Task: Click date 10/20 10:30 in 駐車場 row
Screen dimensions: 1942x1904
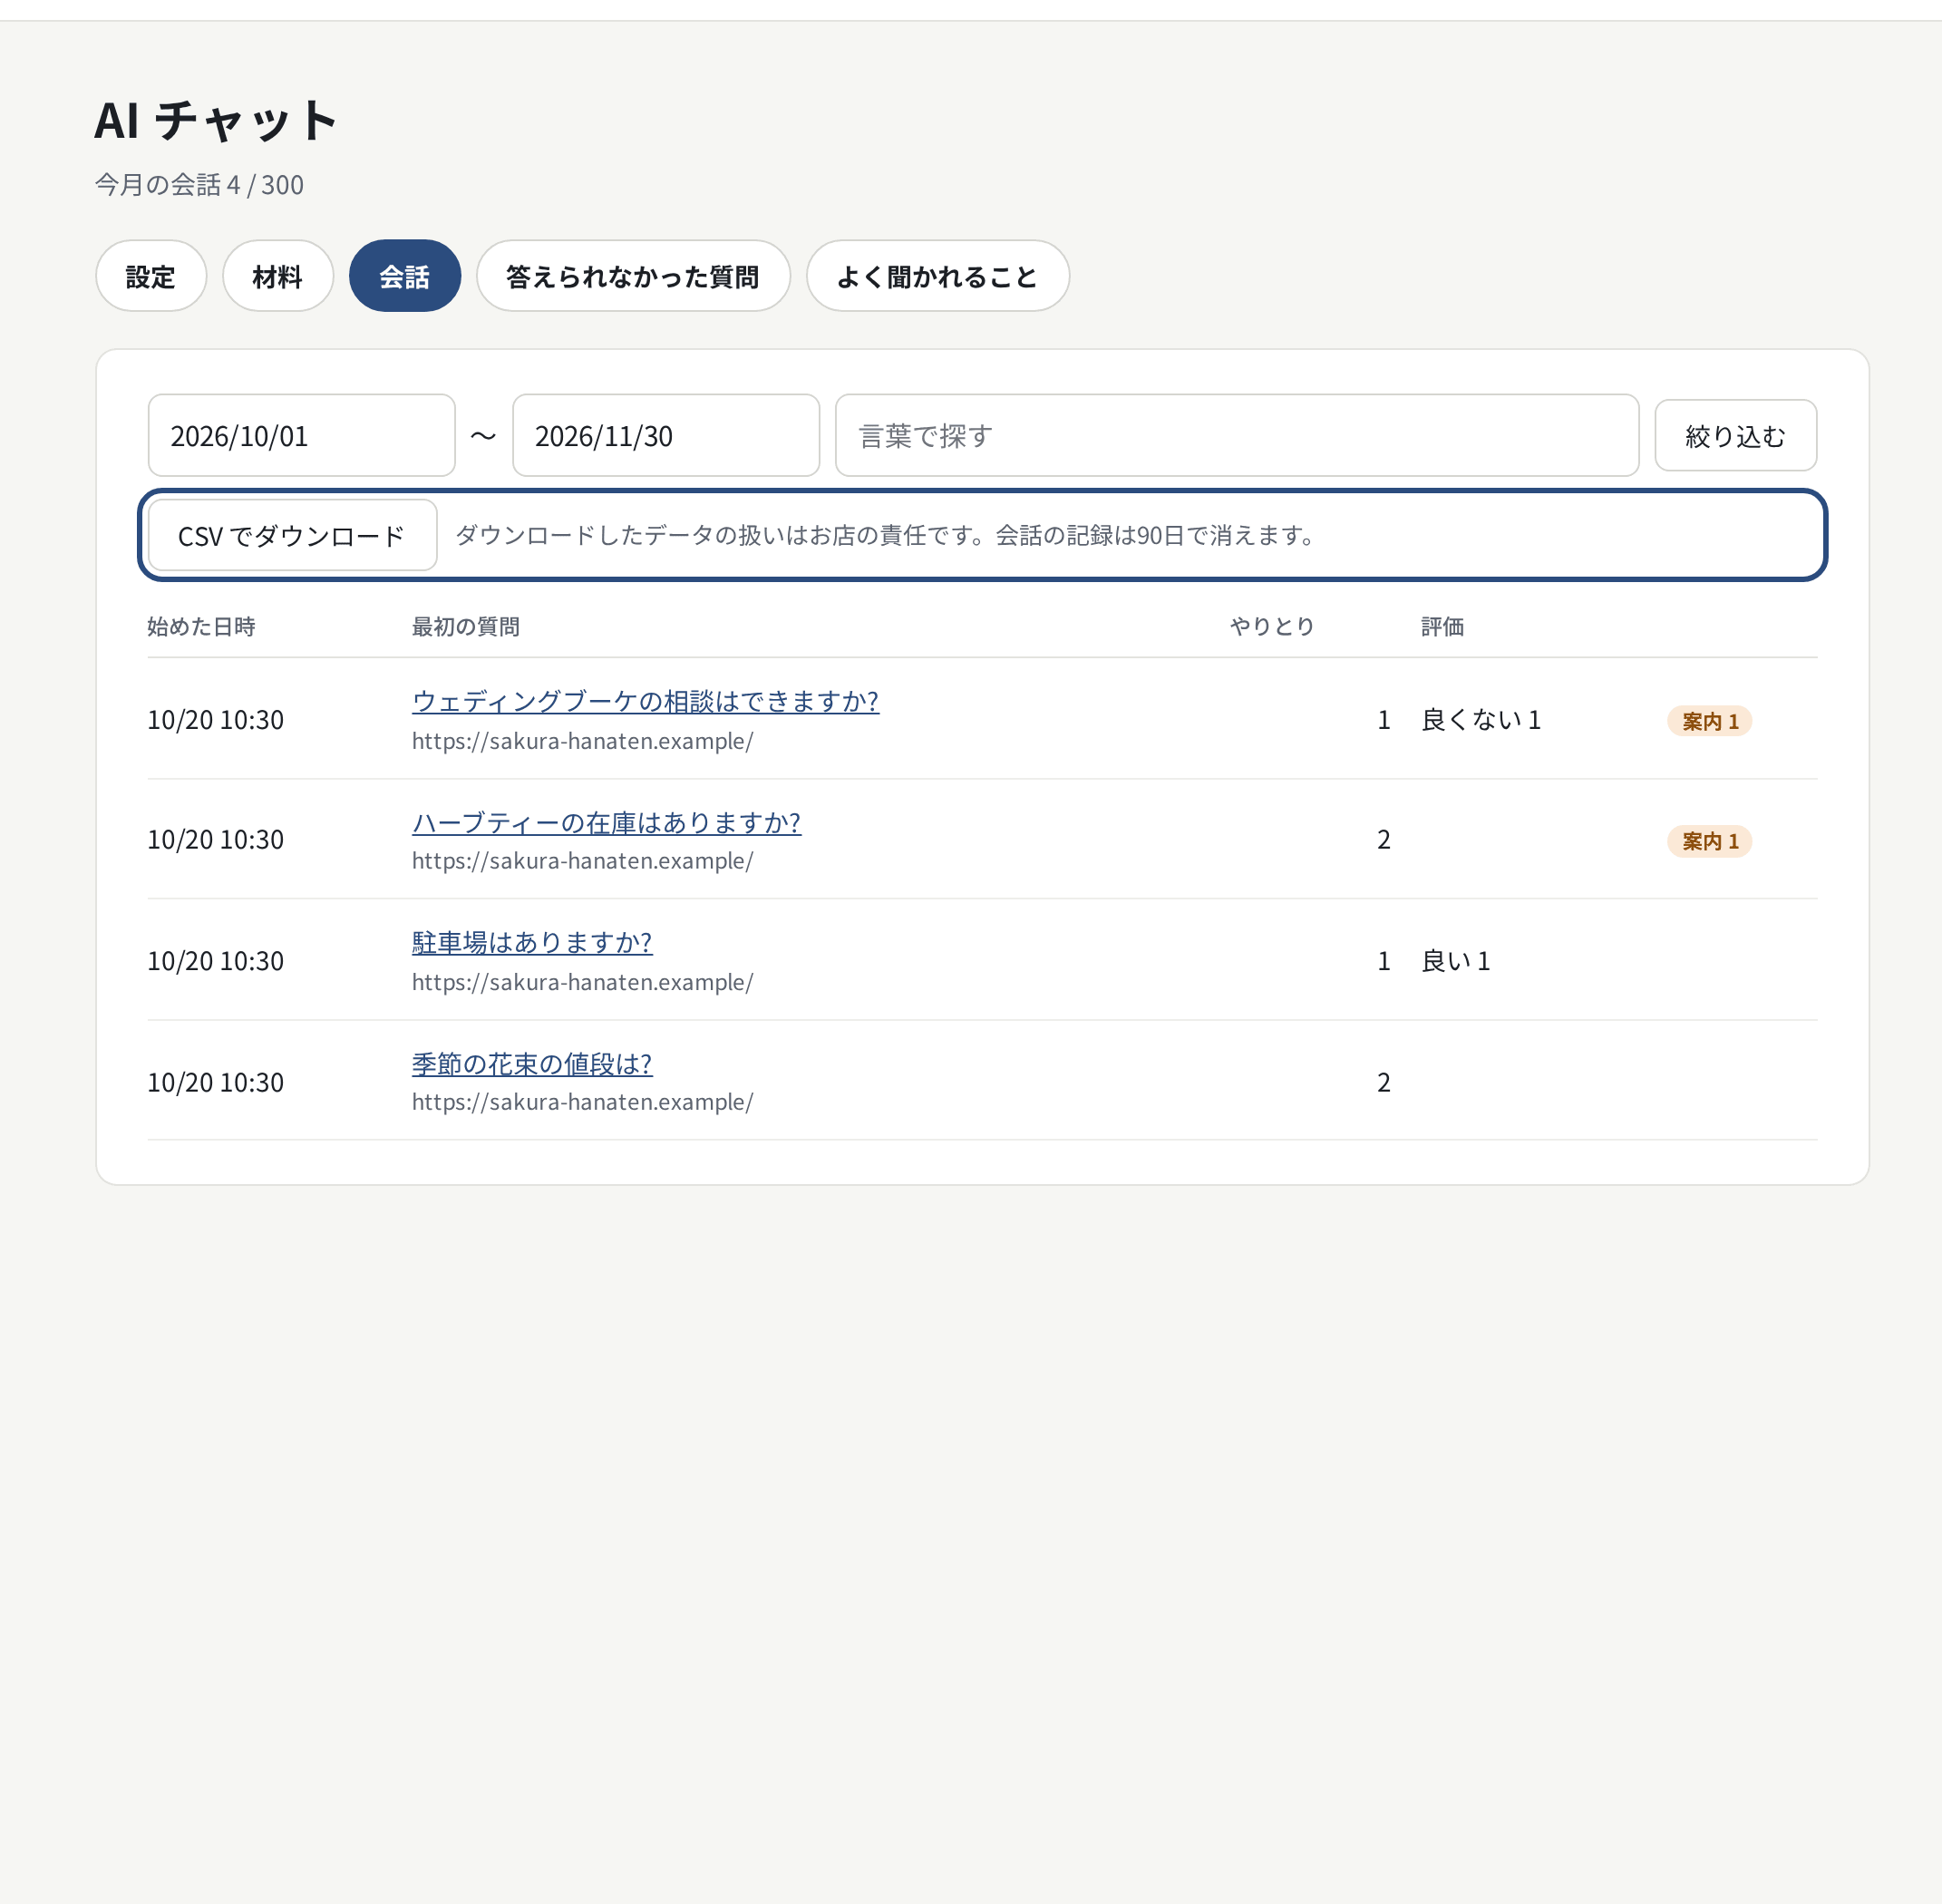Action: pyautogui.click(x=216, y=961)
